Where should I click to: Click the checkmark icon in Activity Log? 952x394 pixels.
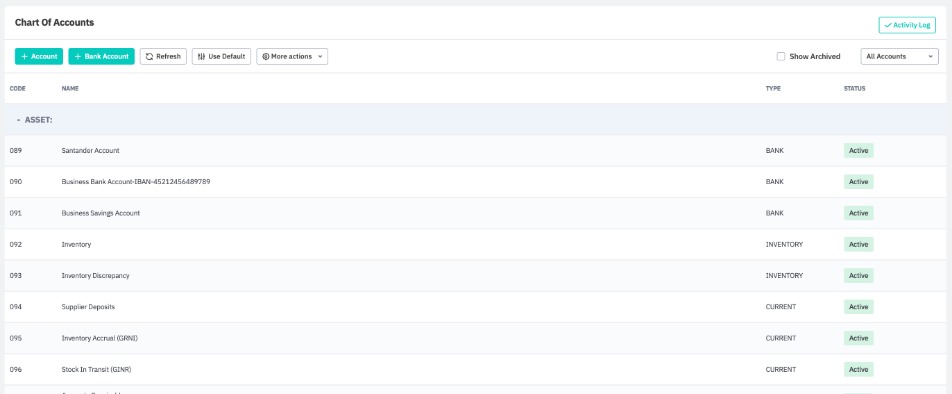pos(888,25)
